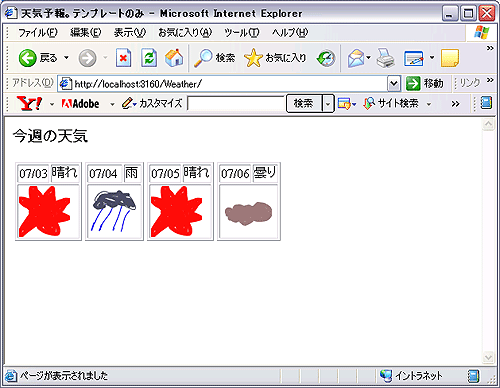Viewport: 500px width, 388px height.
Task: Expand more Yahoo toolbar items chevron
Action: (x=455, y=104)
